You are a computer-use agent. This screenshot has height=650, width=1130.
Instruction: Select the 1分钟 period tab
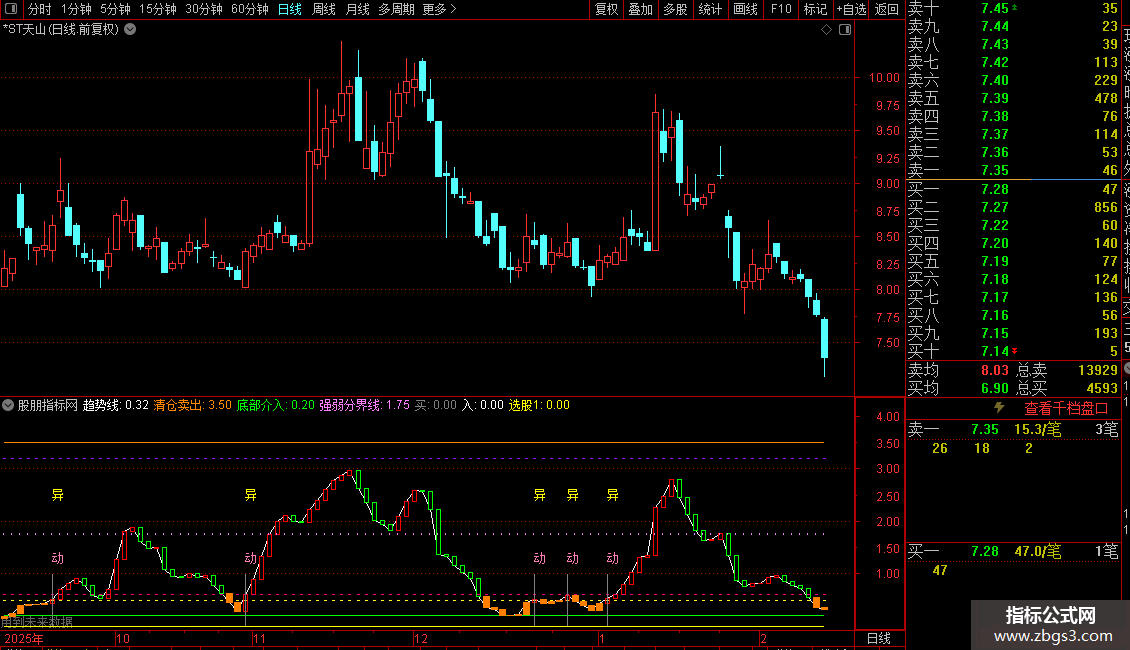76,9
